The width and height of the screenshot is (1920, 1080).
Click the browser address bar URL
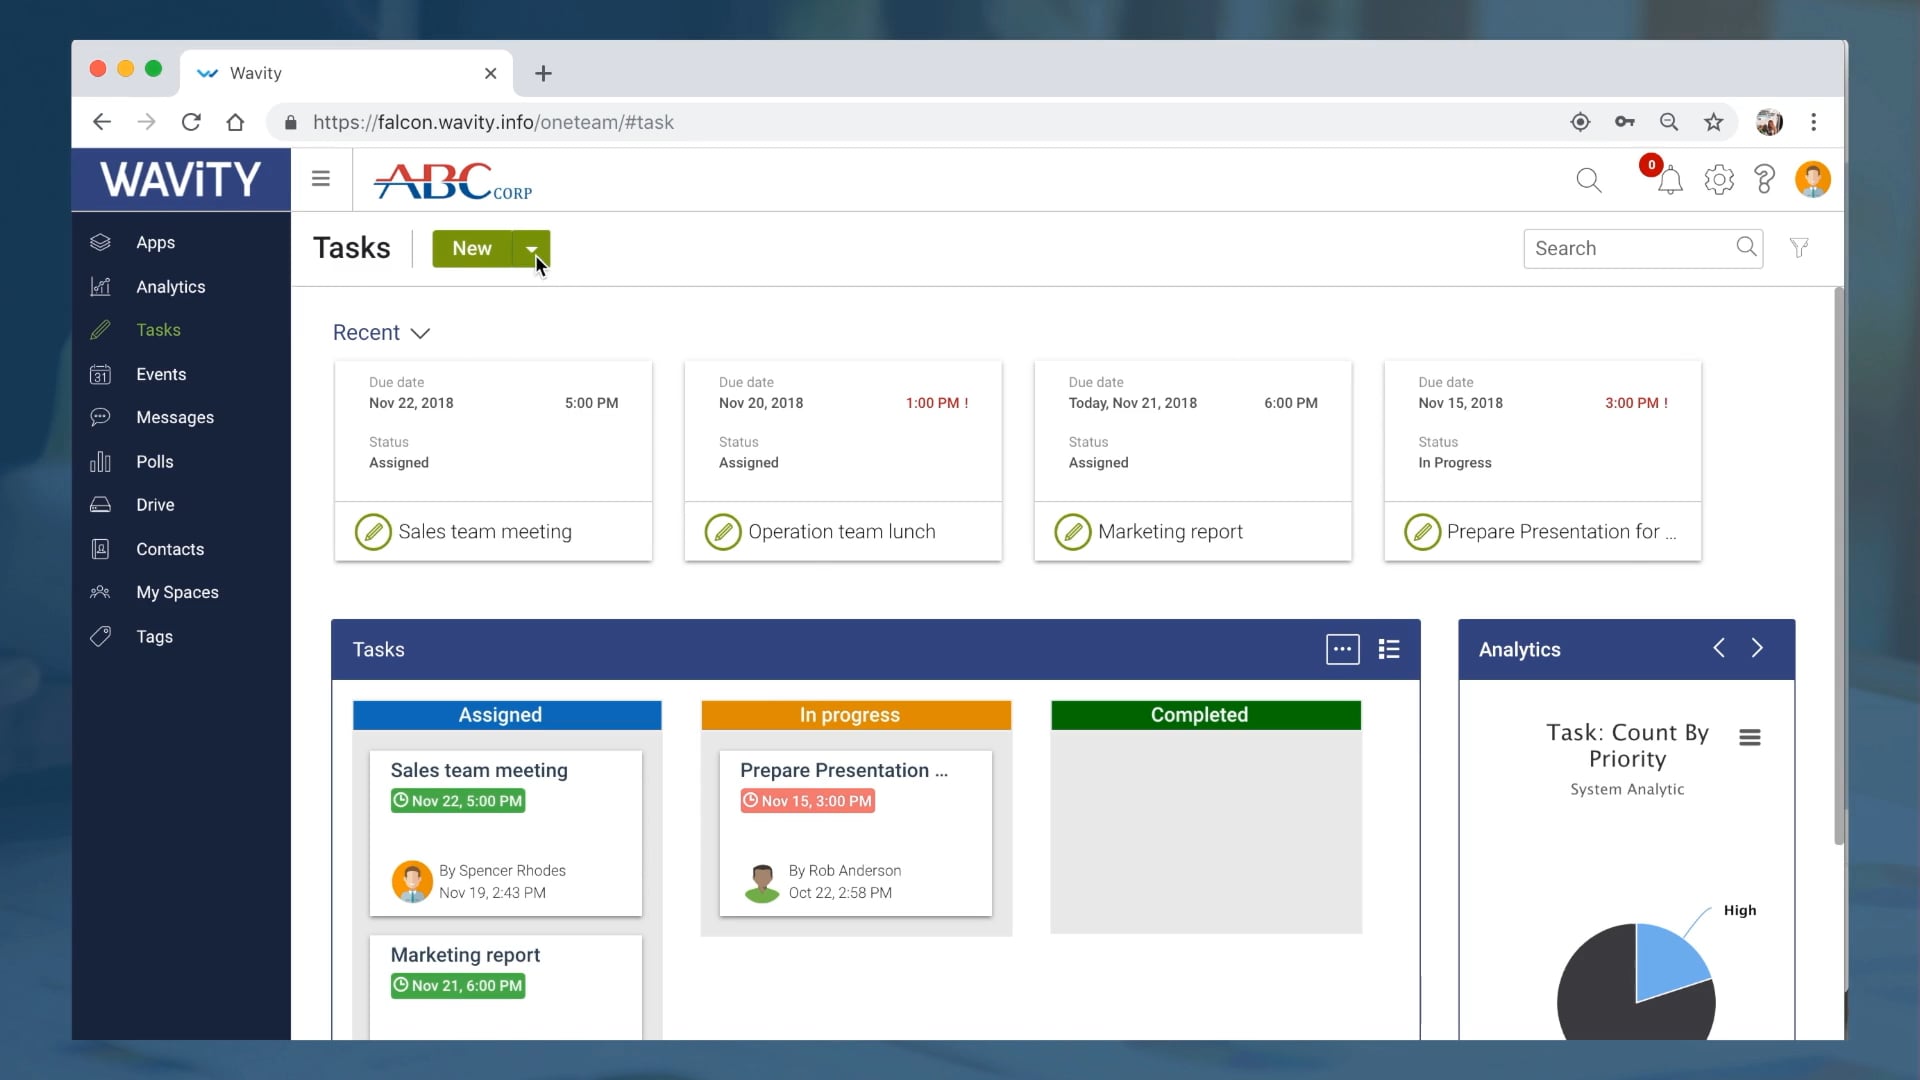tap(493, 122)
